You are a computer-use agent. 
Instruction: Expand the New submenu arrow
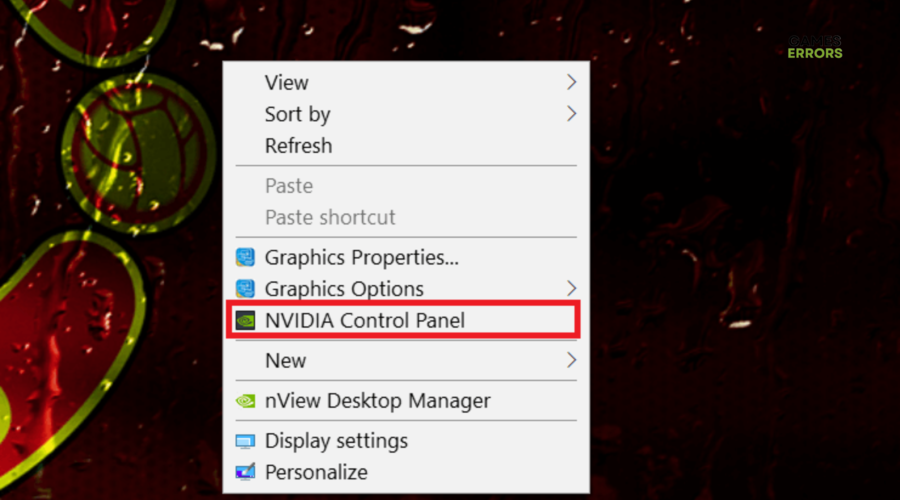tap(571, 360)
